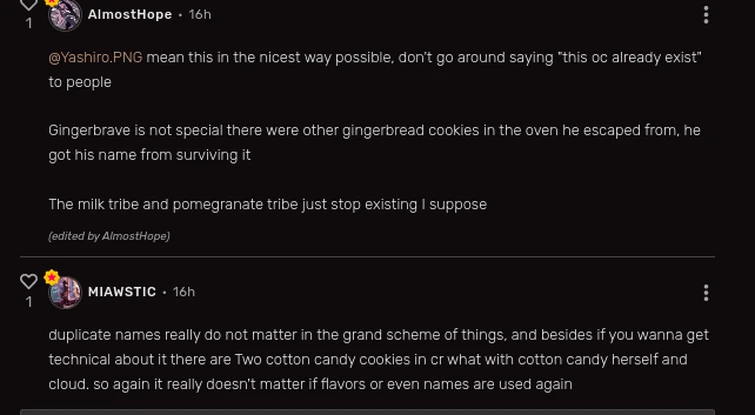Viewport: 755px width, 415px height.
Task: Visit the AlmostHope username link
Action: [129, 15]
